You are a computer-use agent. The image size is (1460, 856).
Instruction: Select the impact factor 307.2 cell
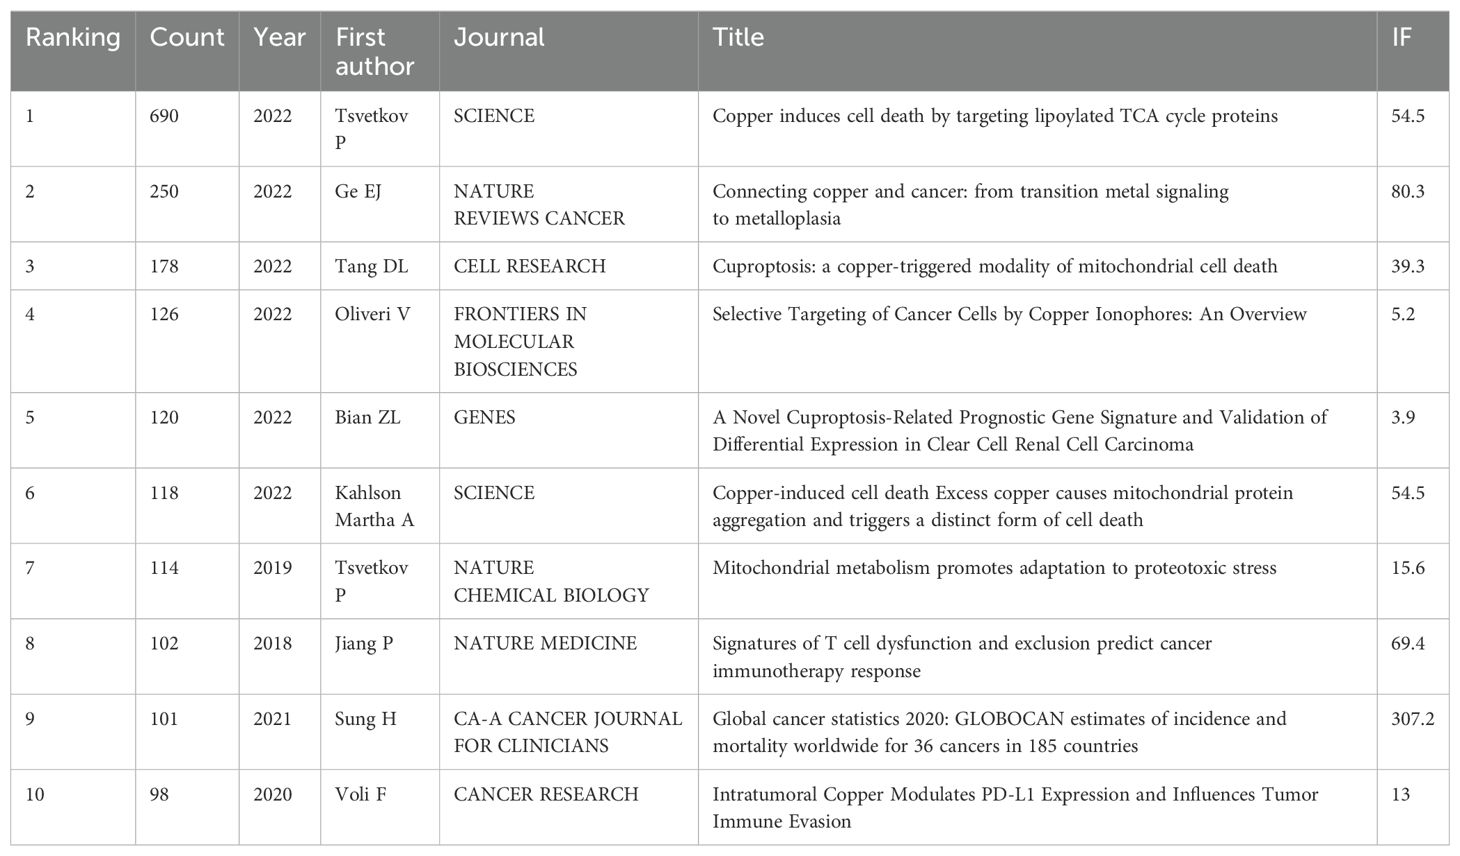pos(1412,719)
